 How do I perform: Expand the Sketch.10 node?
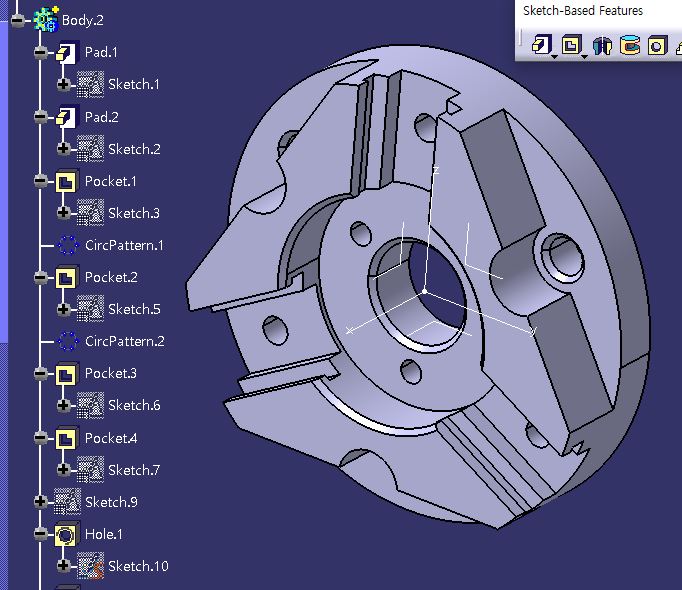point(64,566)
